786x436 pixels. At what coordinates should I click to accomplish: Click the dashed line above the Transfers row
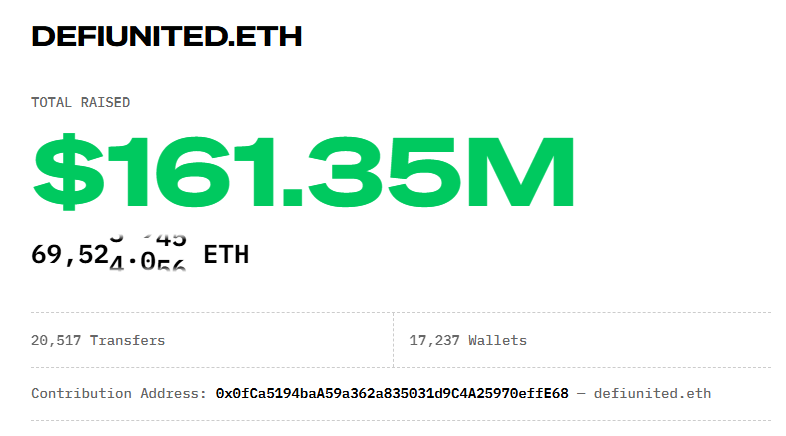400,313
